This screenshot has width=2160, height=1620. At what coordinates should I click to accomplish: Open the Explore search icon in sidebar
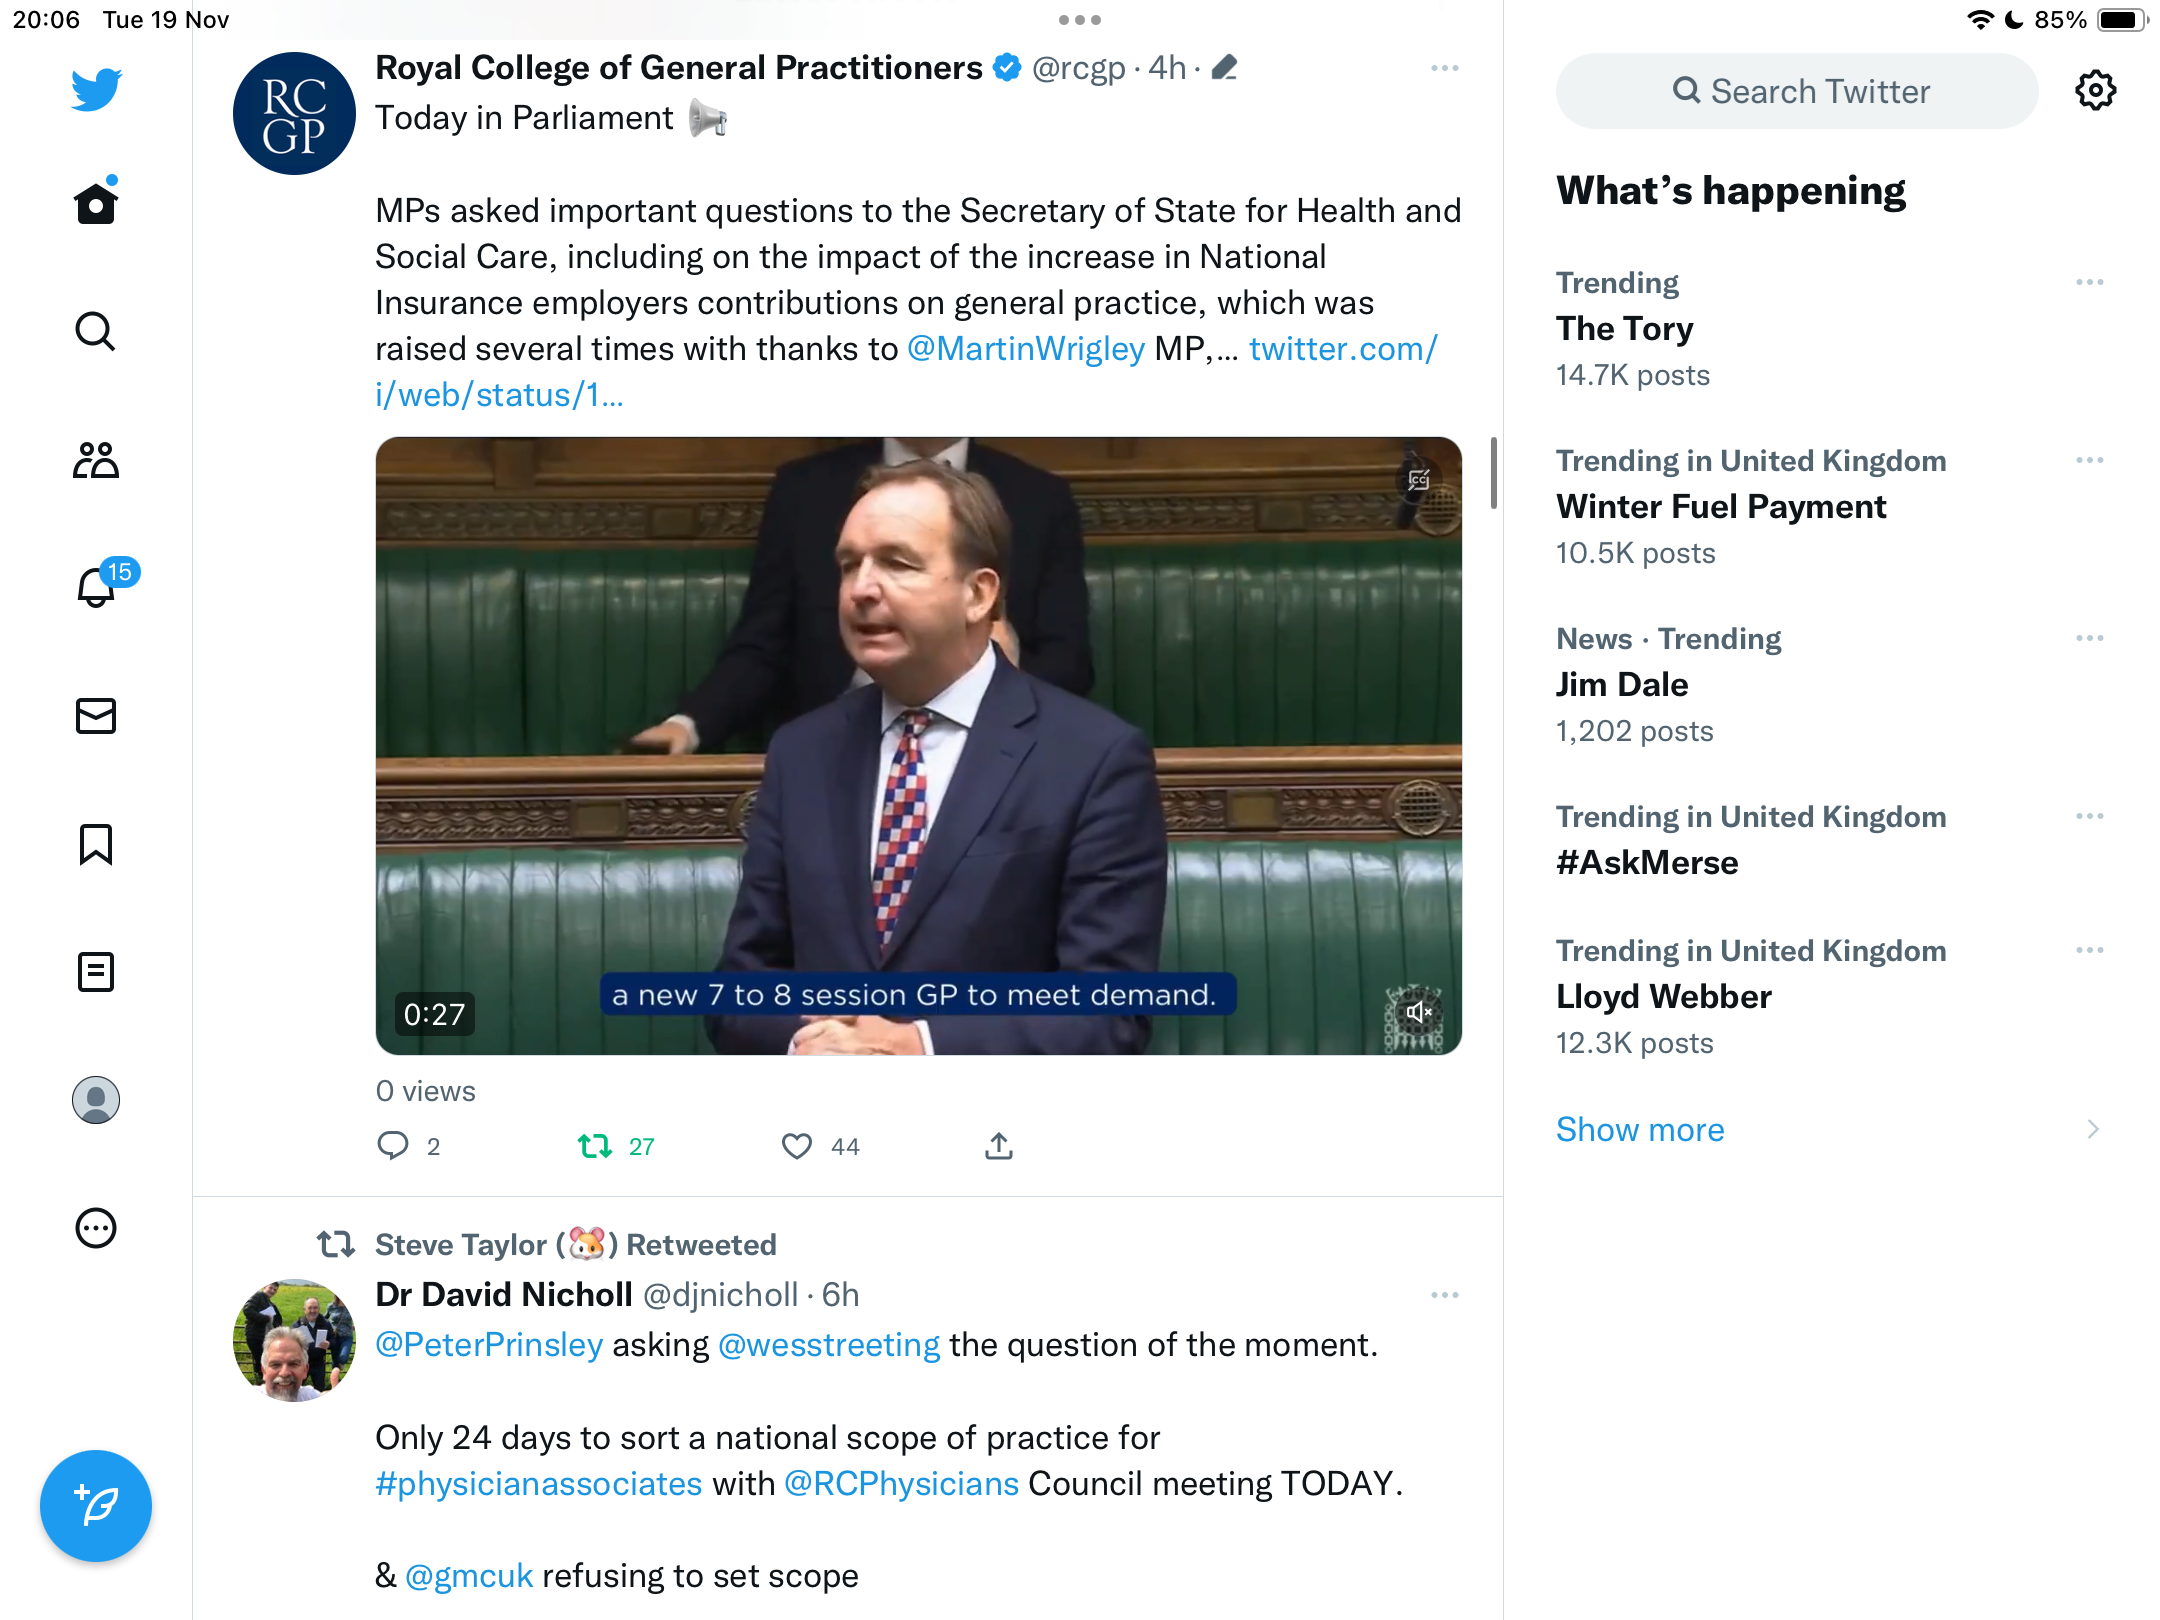coord(96,331)
